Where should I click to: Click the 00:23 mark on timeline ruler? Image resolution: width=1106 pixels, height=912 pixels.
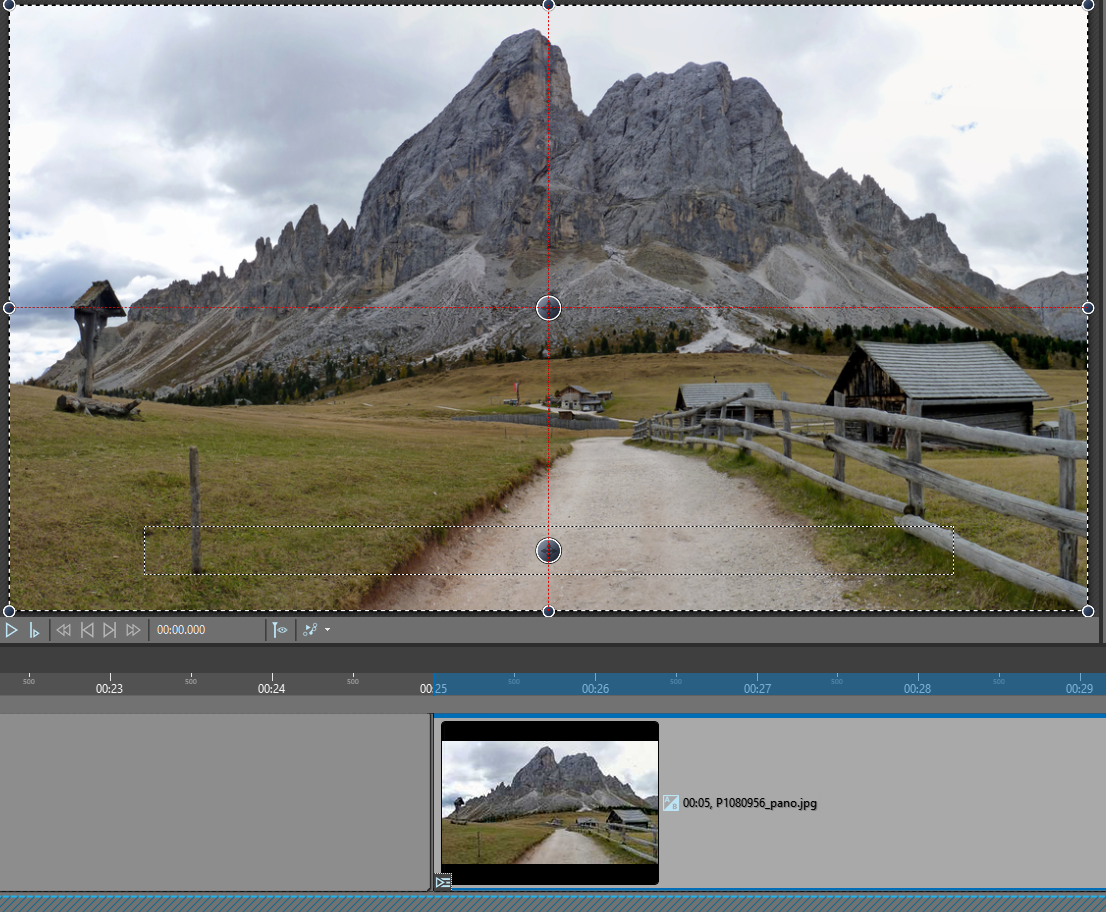pos(109,688)
